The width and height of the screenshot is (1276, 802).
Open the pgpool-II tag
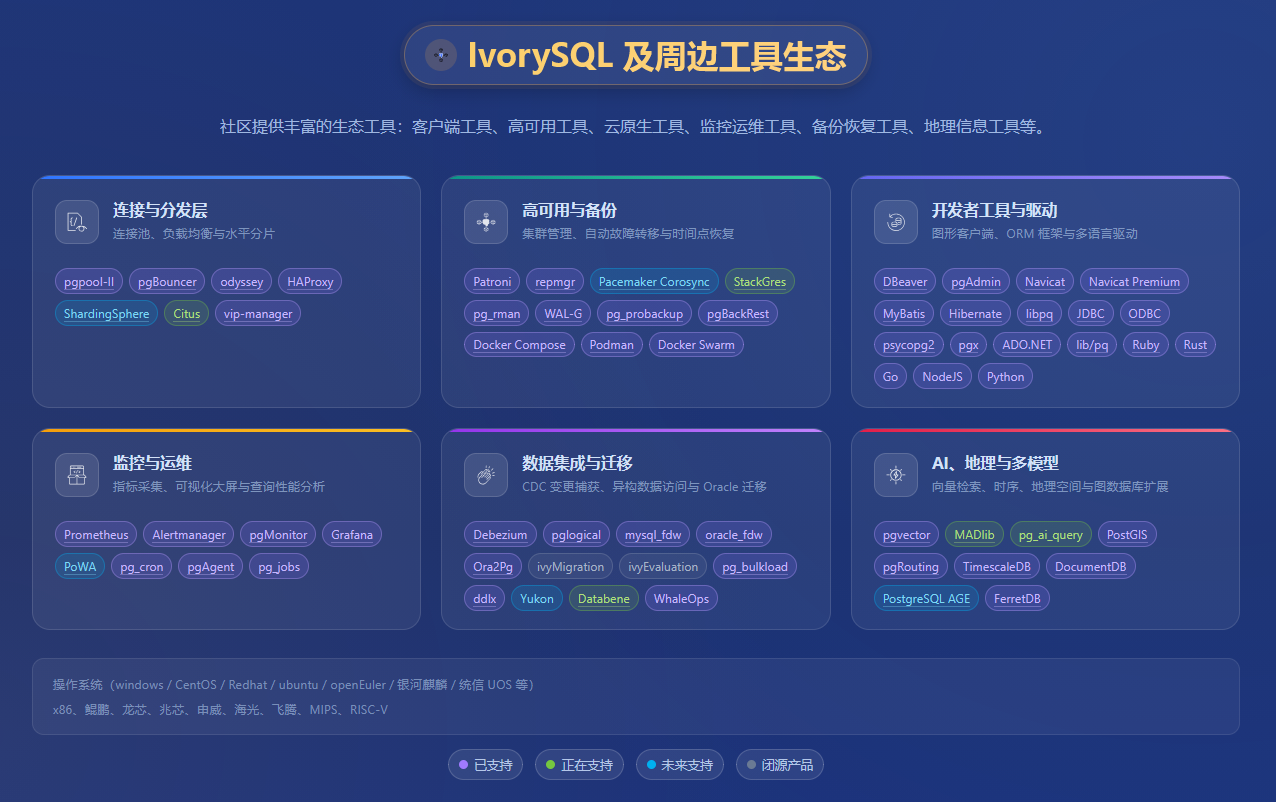(x=89, y=282)
